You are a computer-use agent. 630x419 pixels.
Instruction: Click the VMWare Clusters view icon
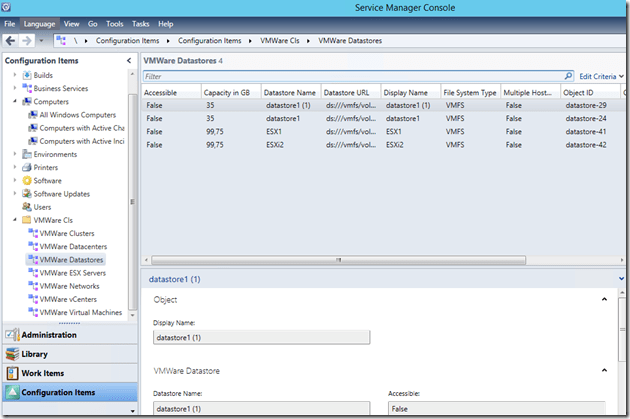tap(34, 233)
